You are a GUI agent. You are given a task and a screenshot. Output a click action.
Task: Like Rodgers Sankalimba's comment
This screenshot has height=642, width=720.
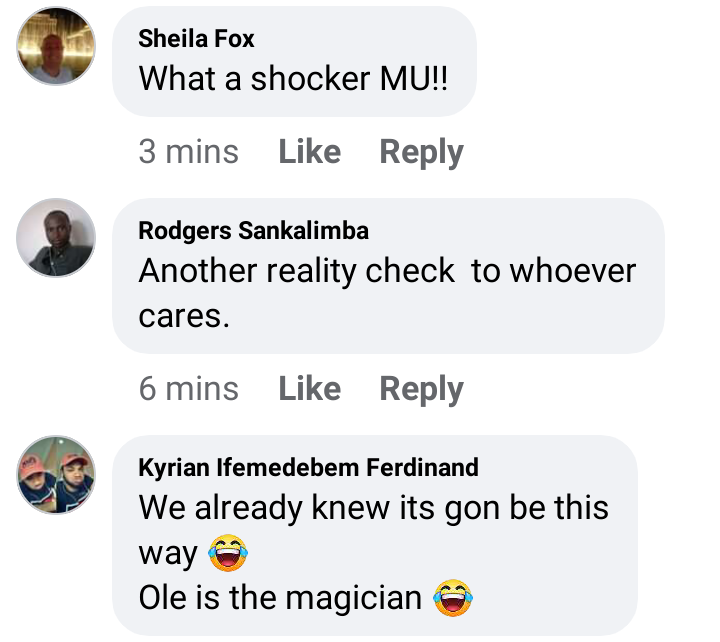[309, 388]
